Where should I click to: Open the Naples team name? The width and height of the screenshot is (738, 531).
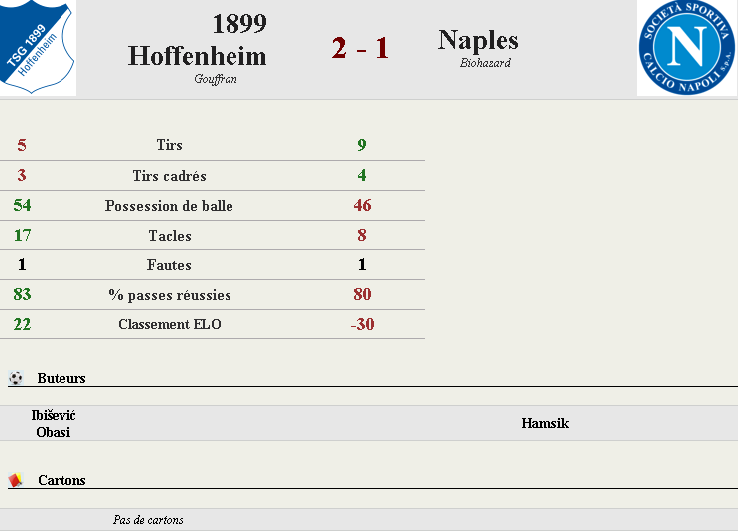tap(478, 40)
